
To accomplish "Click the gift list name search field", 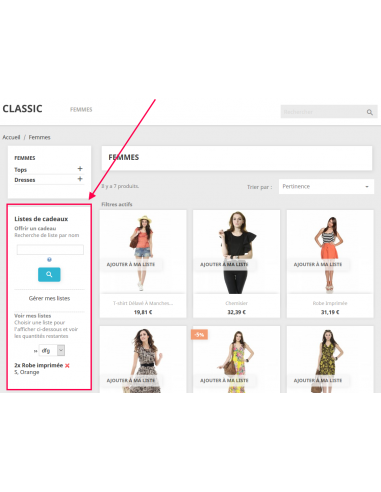I will pyautogui.click(x=50, y=250).
